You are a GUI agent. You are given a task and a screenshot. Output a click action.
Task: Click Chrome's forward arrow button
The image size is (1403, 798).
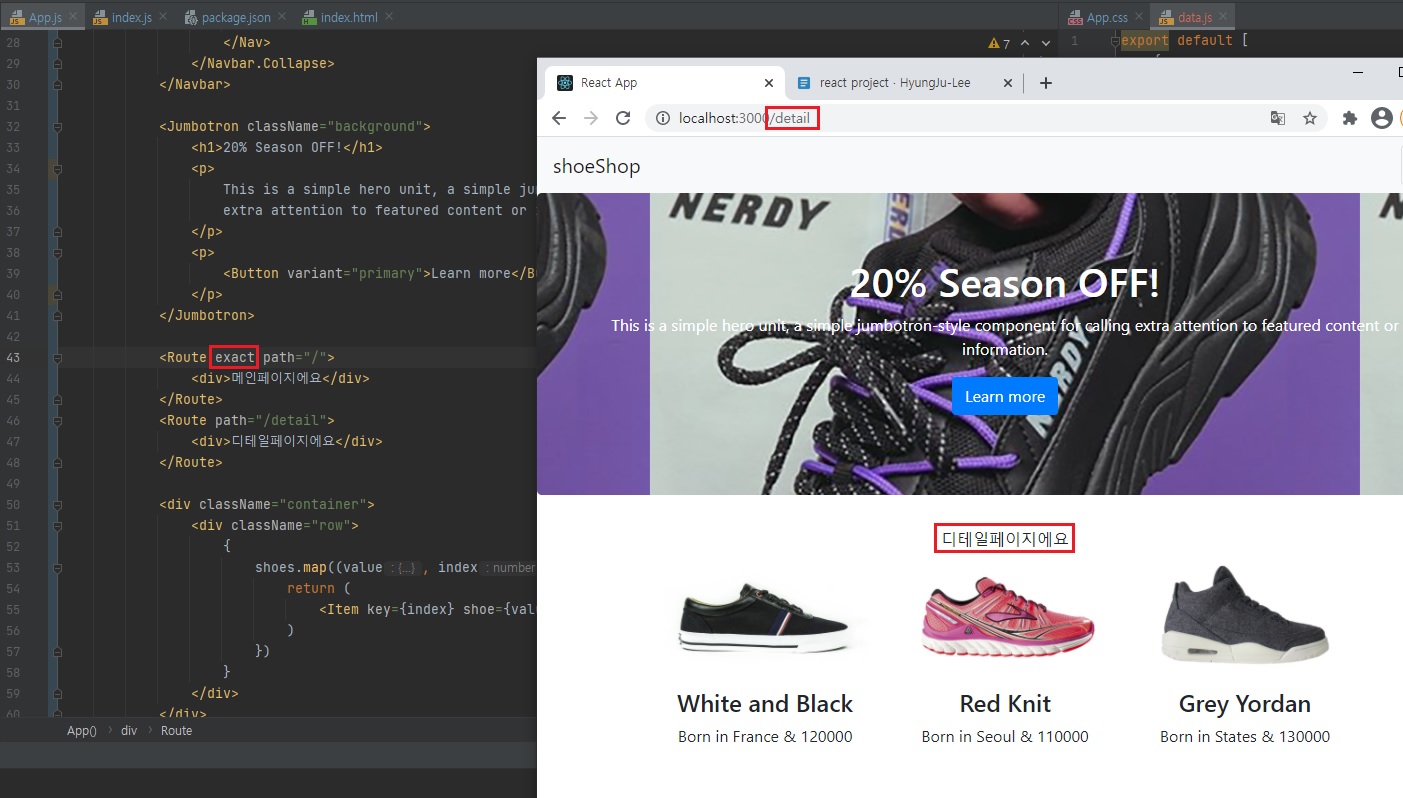[591, 118]
